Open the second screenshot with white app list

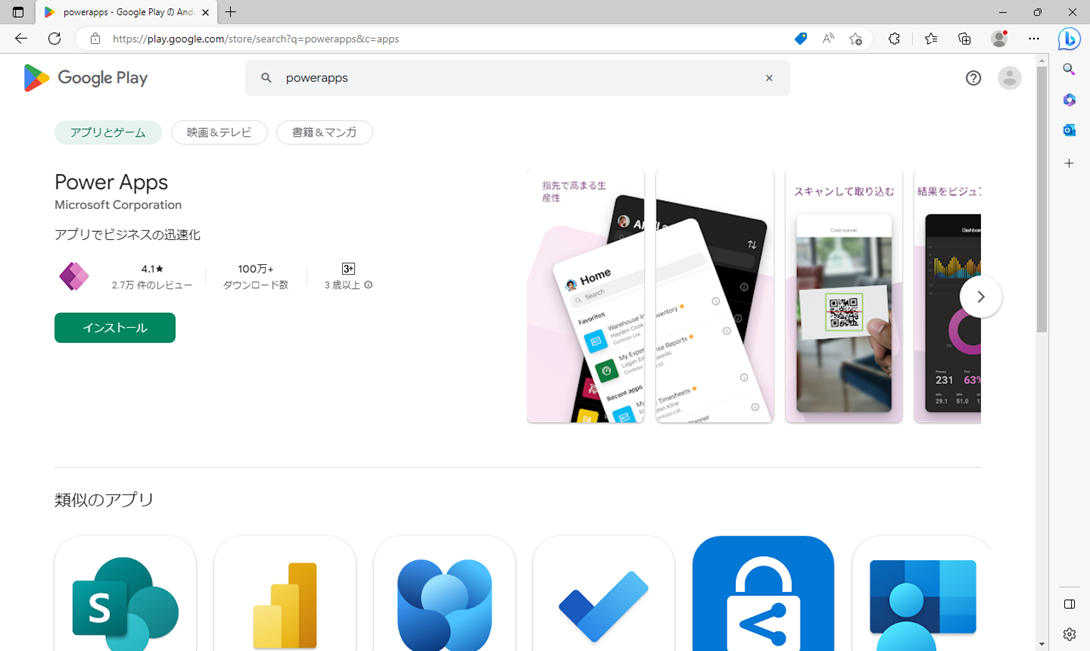click(715, 296)
